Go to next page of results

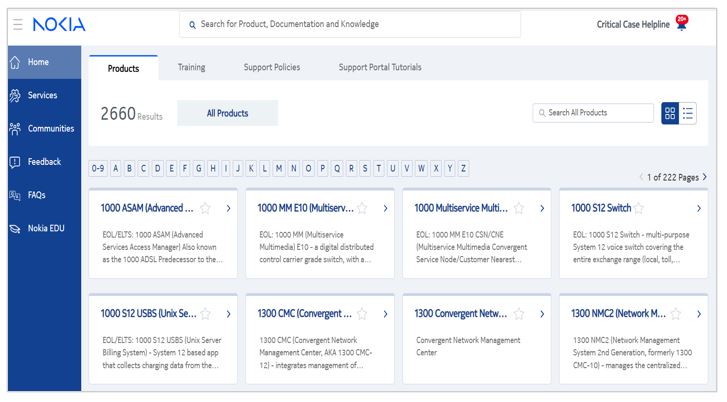704,177
